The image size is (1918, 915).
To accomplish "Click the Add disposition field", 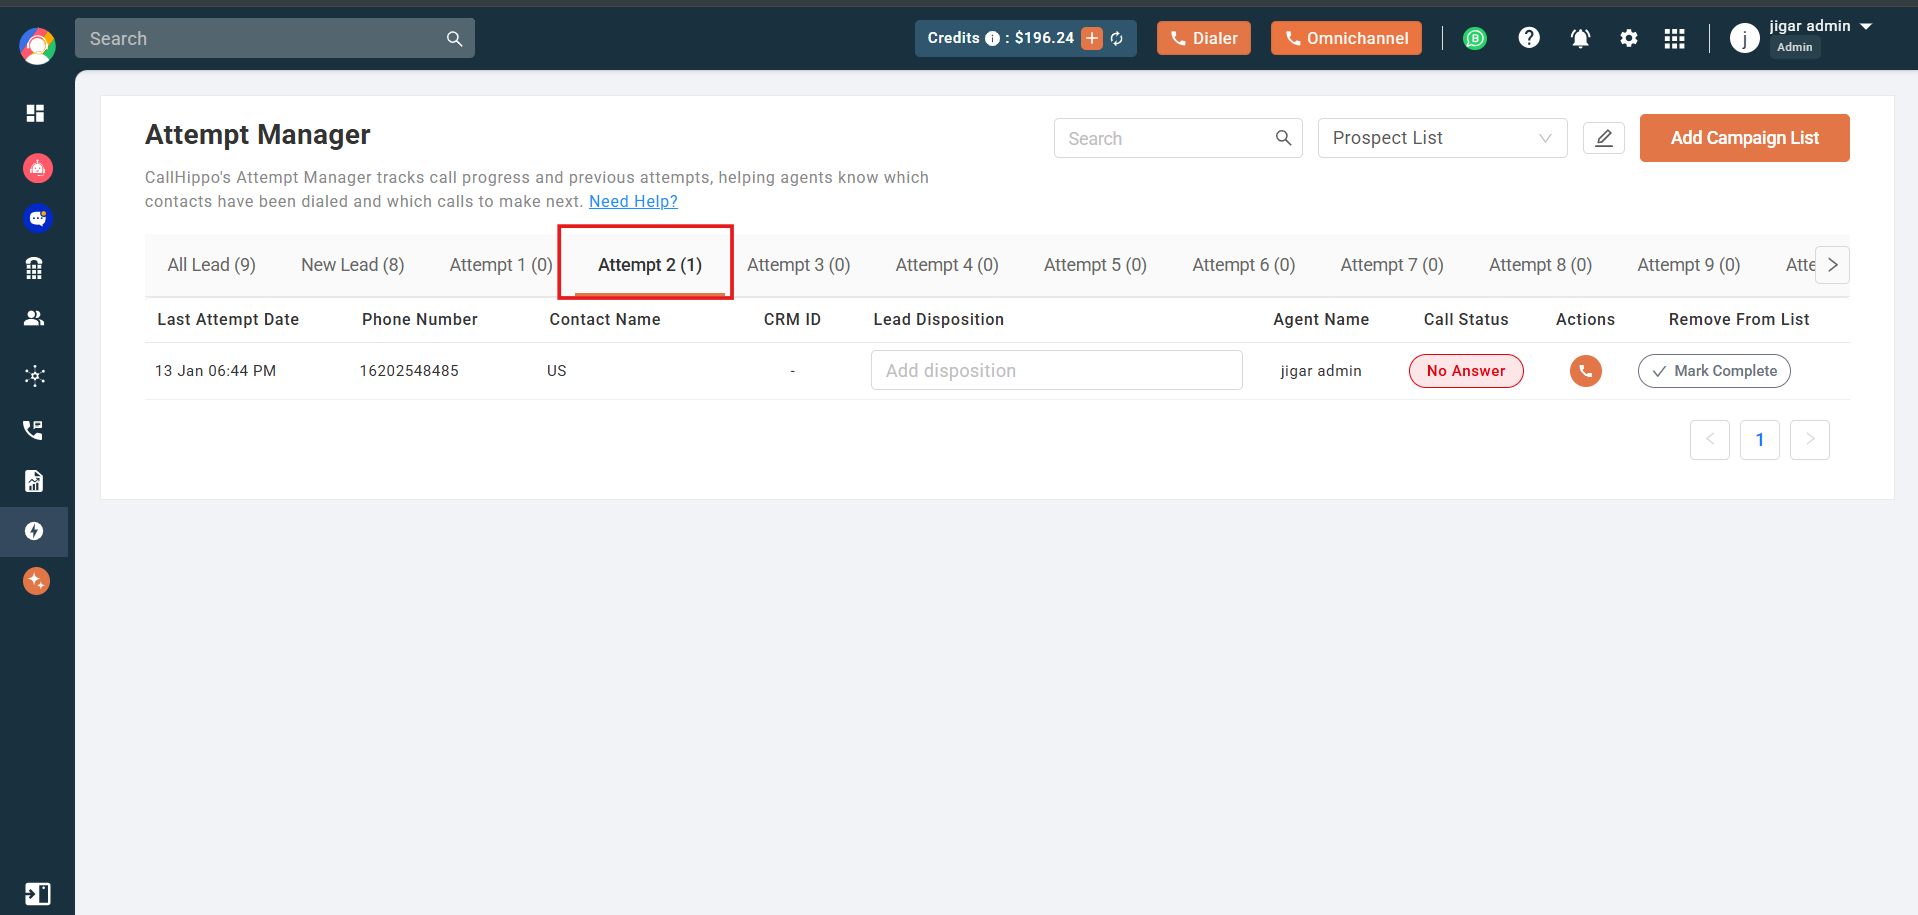I will pos(1056,370).
